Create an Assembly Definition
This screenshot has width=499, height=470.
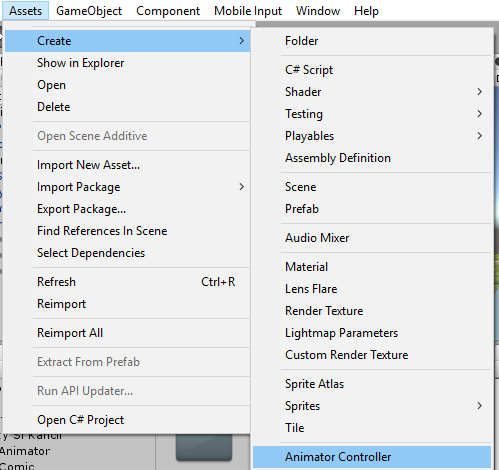(x=372, y=158)
